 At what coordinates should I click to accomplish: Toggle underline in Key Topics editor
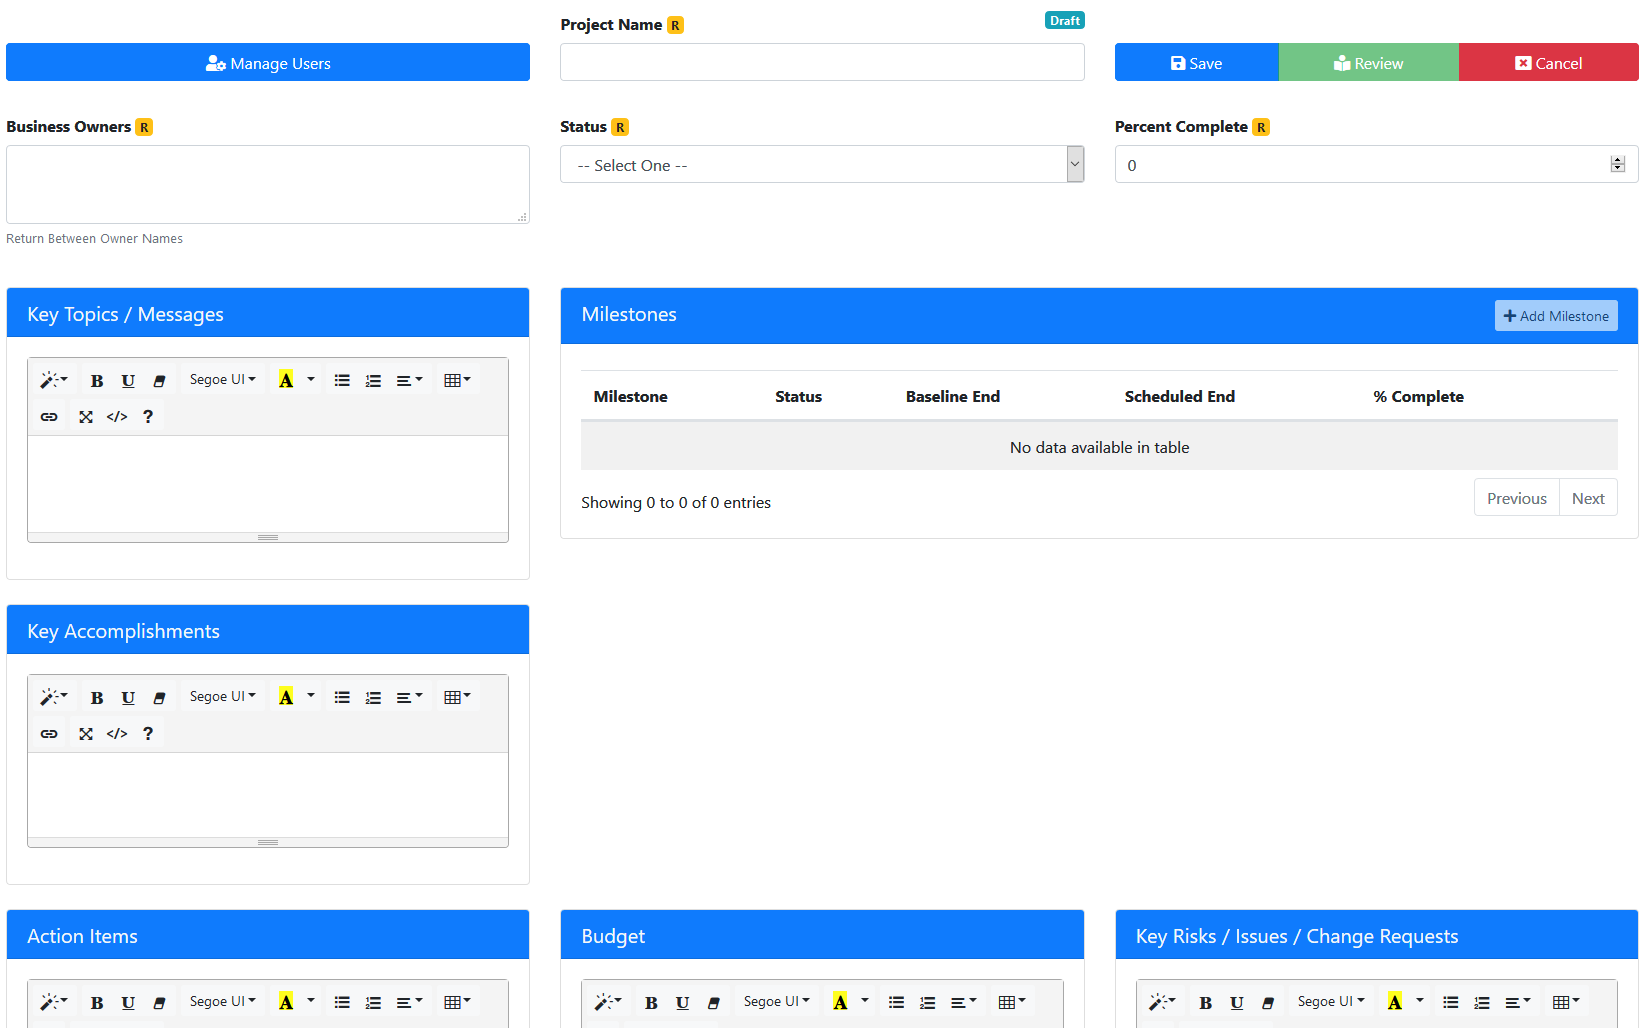tap(128, 380)
